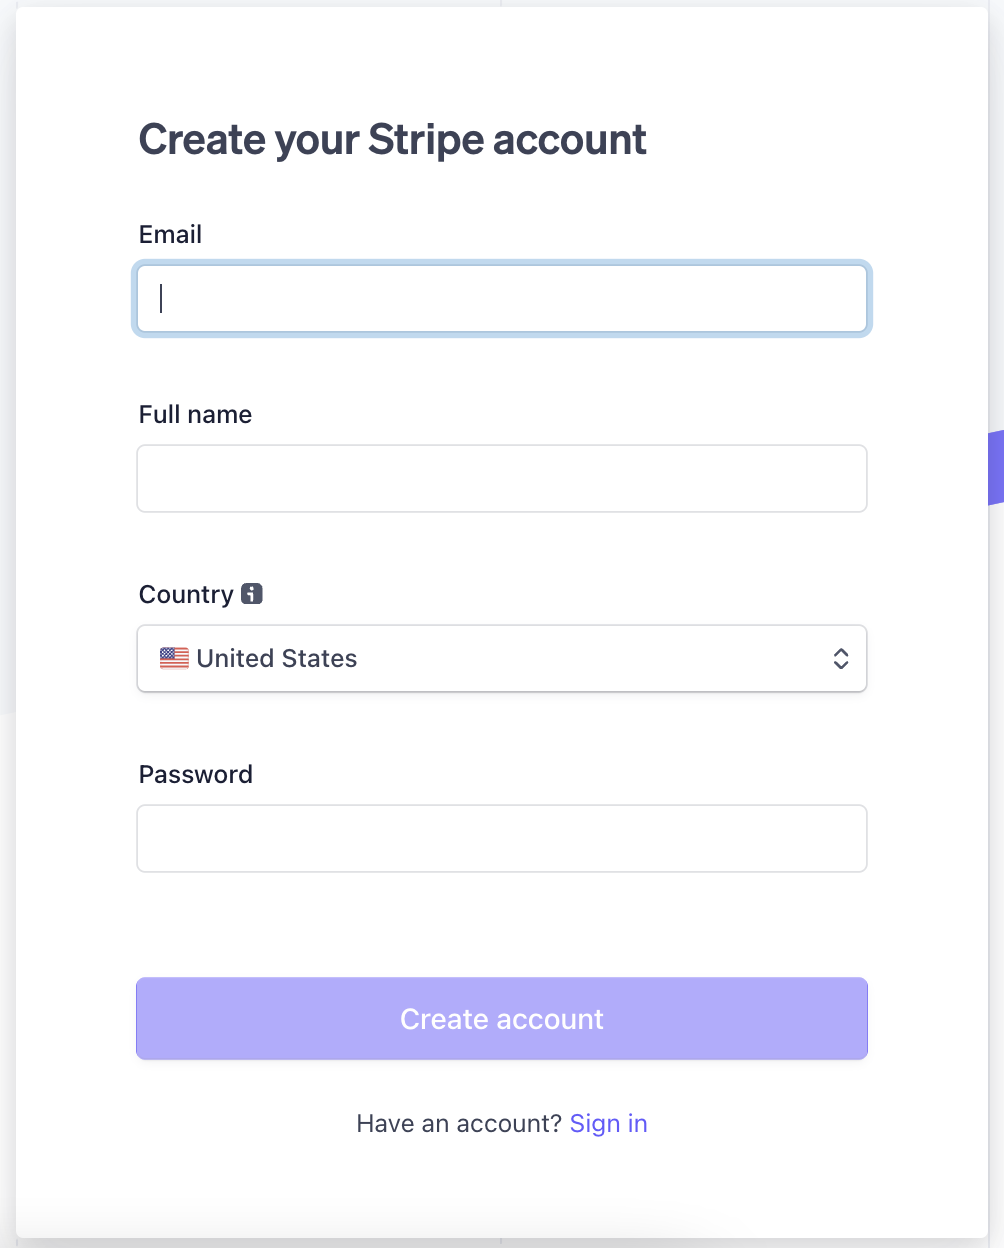Viewport: 1004px width, 1248px height.
Task: Click the Have an account? text
Action: (460, 1123)
